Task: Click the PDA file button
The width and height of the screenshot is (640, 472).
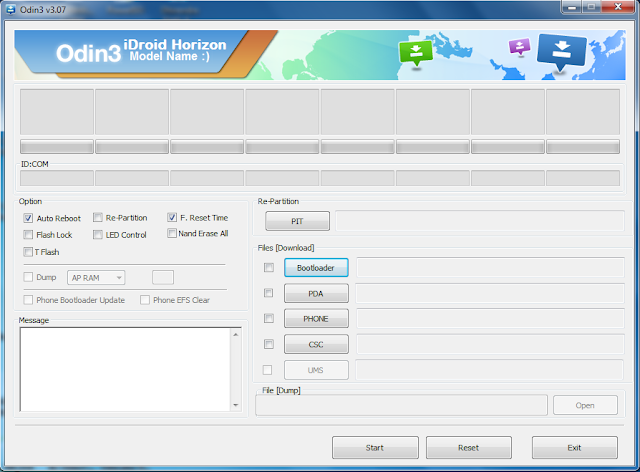Action: [316, 293]
